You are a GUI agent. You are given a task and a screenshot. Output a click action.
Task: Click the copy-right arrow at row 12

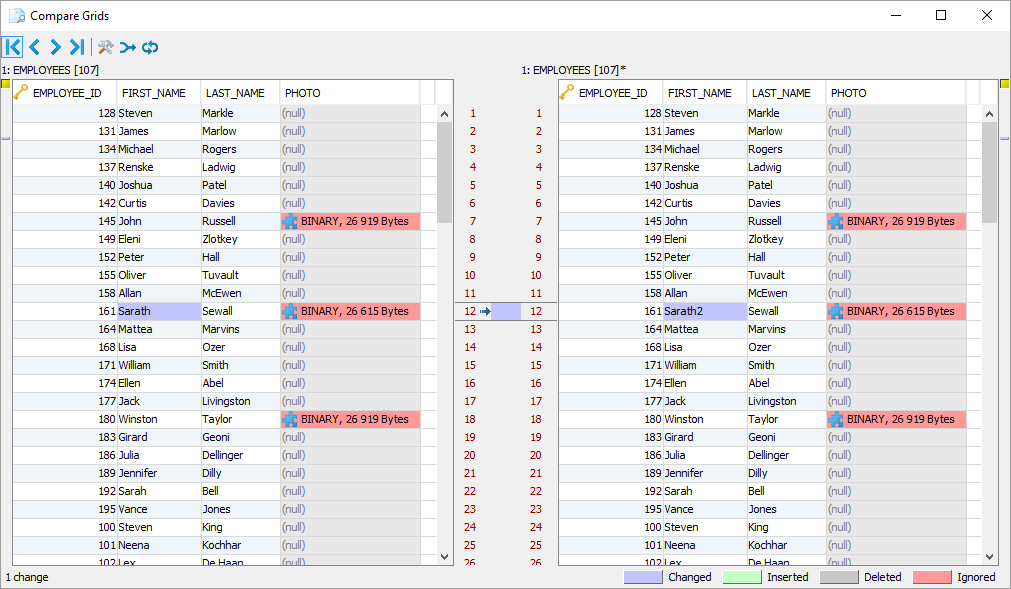pyautogui.click(x=486, y=311)
